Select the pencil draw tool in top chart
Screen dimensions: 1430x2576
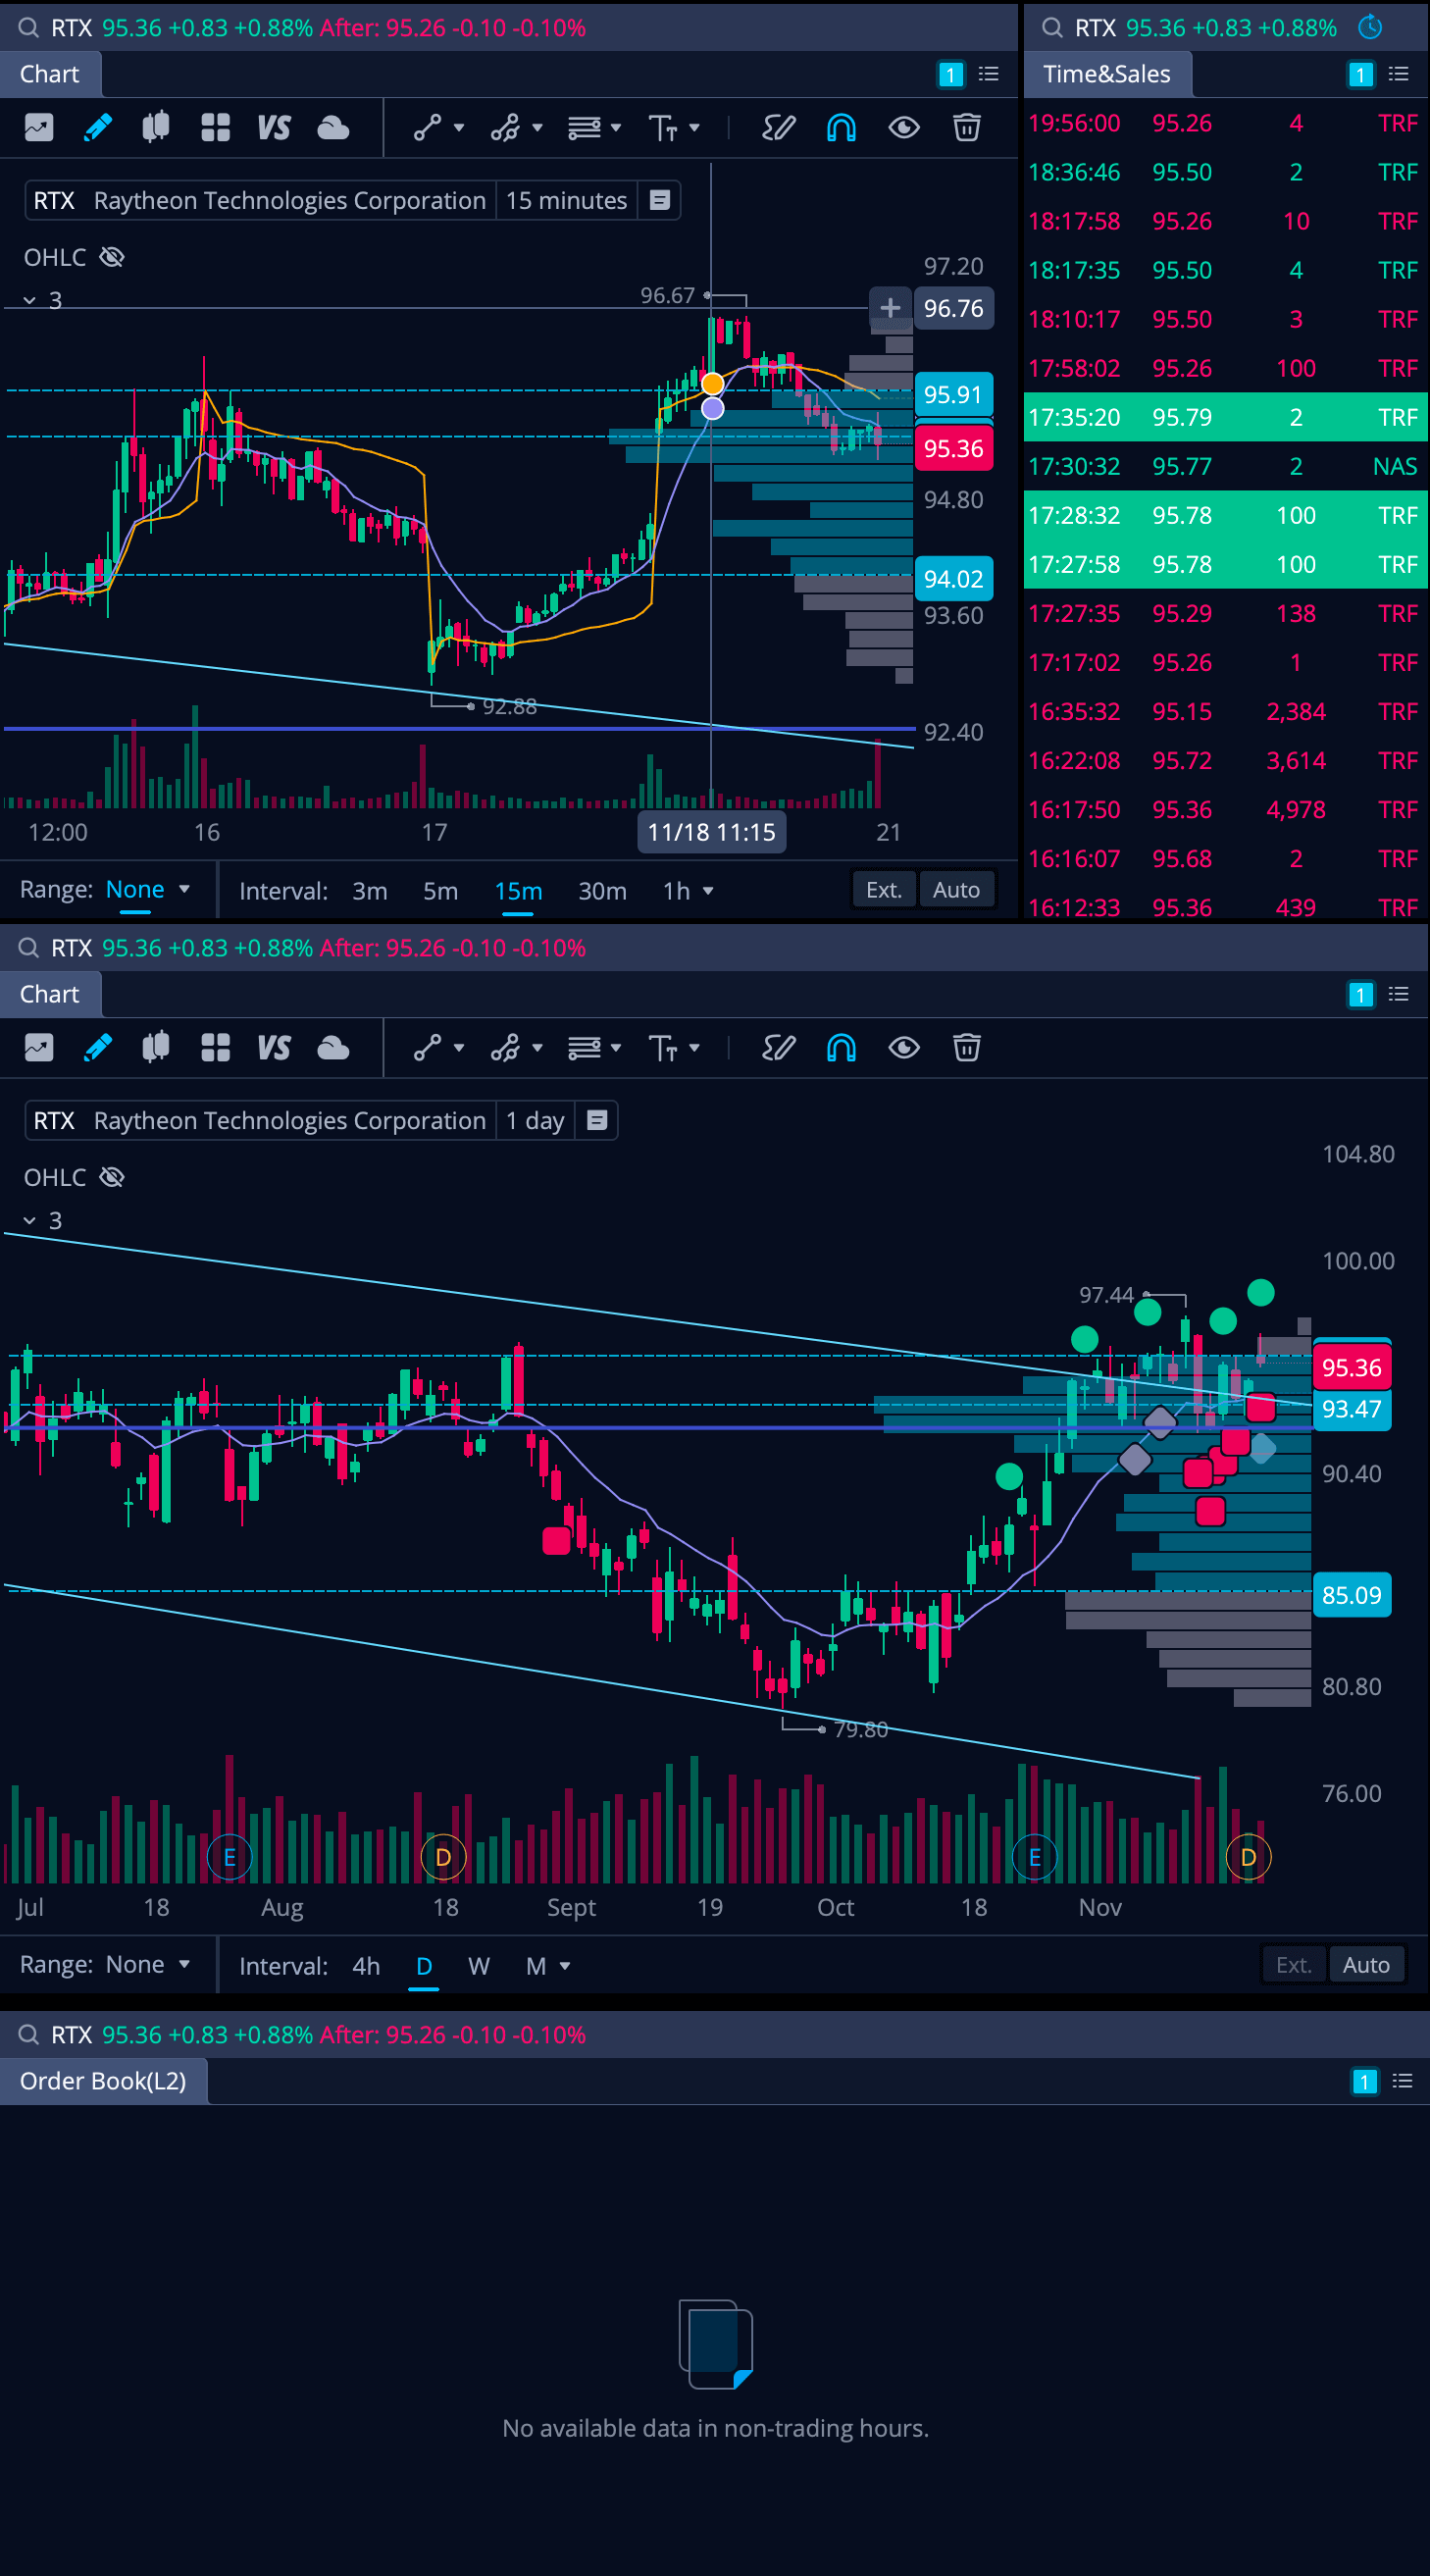pos(97,127)
